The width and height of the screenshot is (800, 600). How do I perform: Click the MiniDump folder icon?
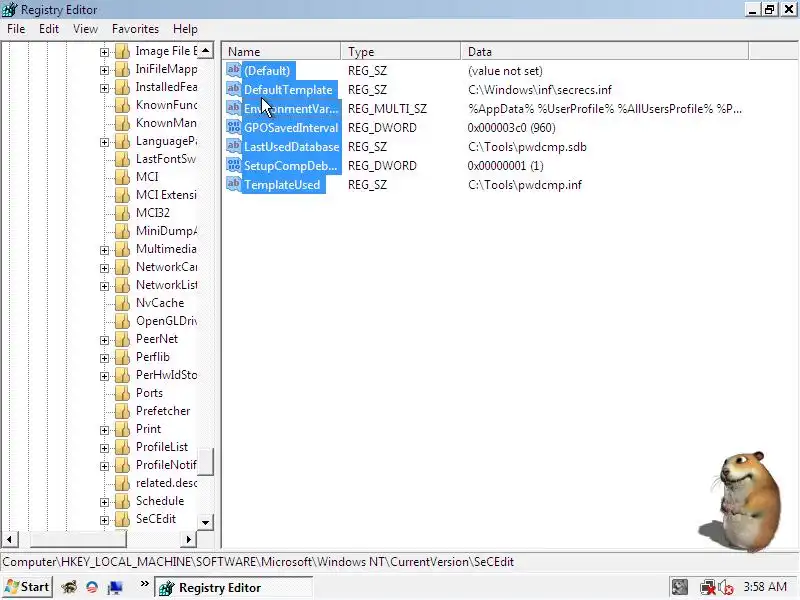122,231
